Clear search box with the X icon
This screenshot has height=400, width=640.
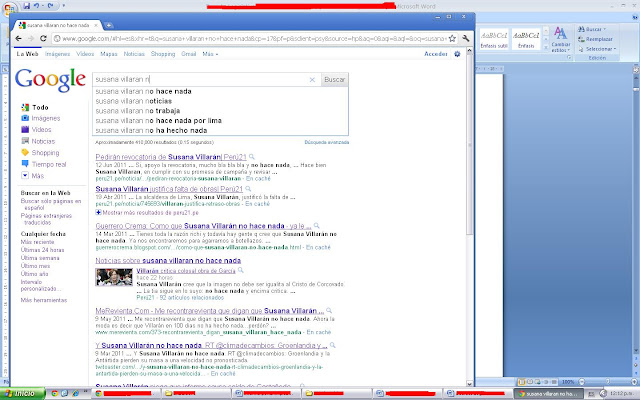pos(312,80)
